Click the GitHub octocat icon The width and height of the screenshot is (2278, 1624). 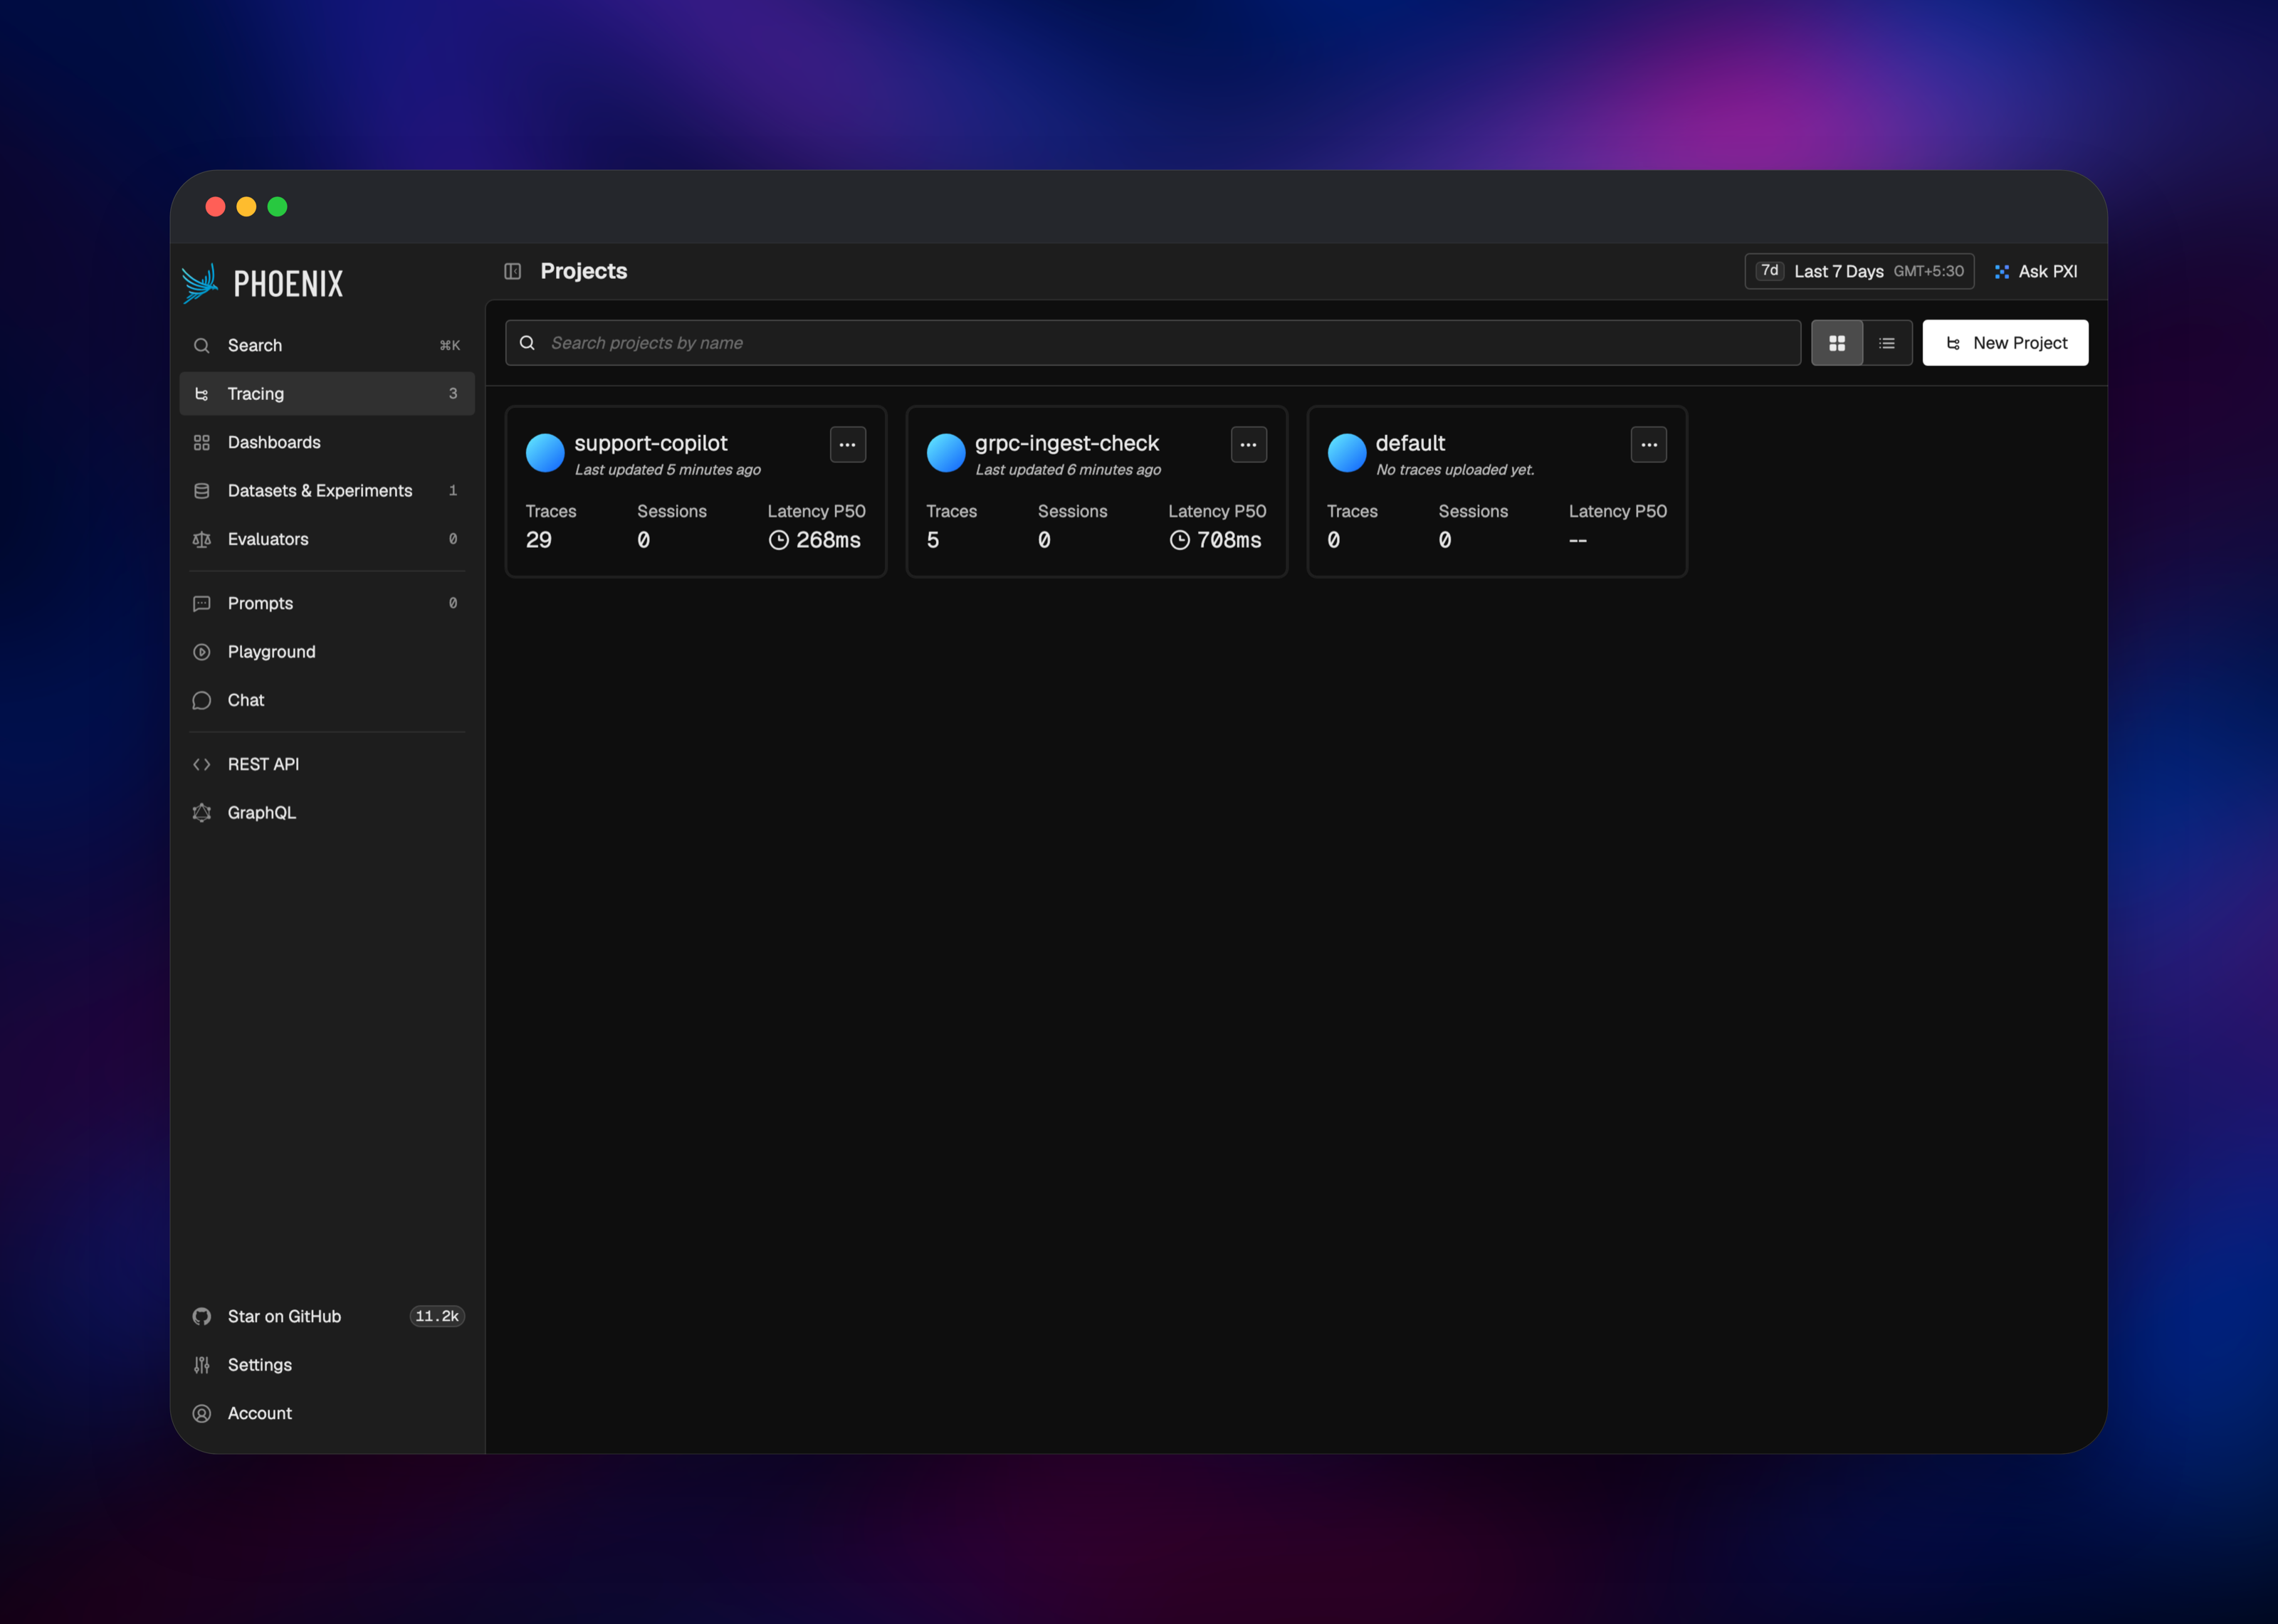pos(202,1316)
